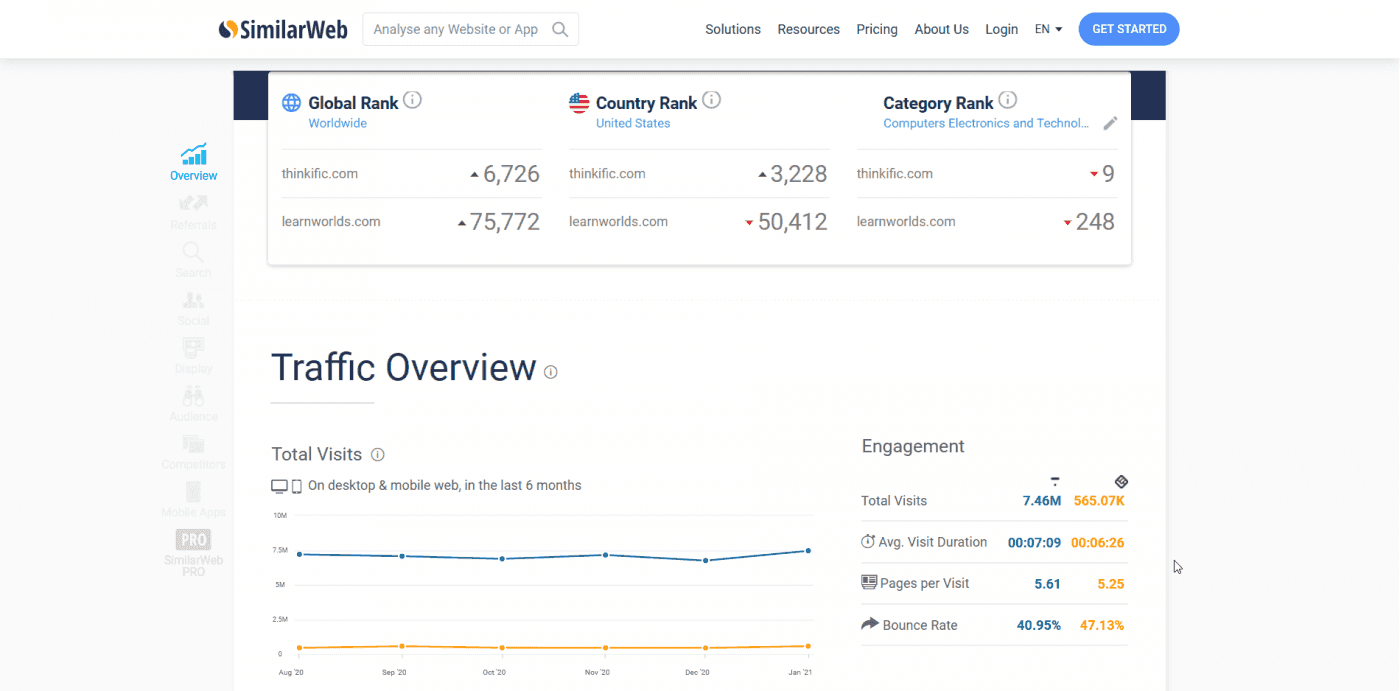Click the 7.46M total visits value
This screenshot has width=1400, height=691.
1042,501
